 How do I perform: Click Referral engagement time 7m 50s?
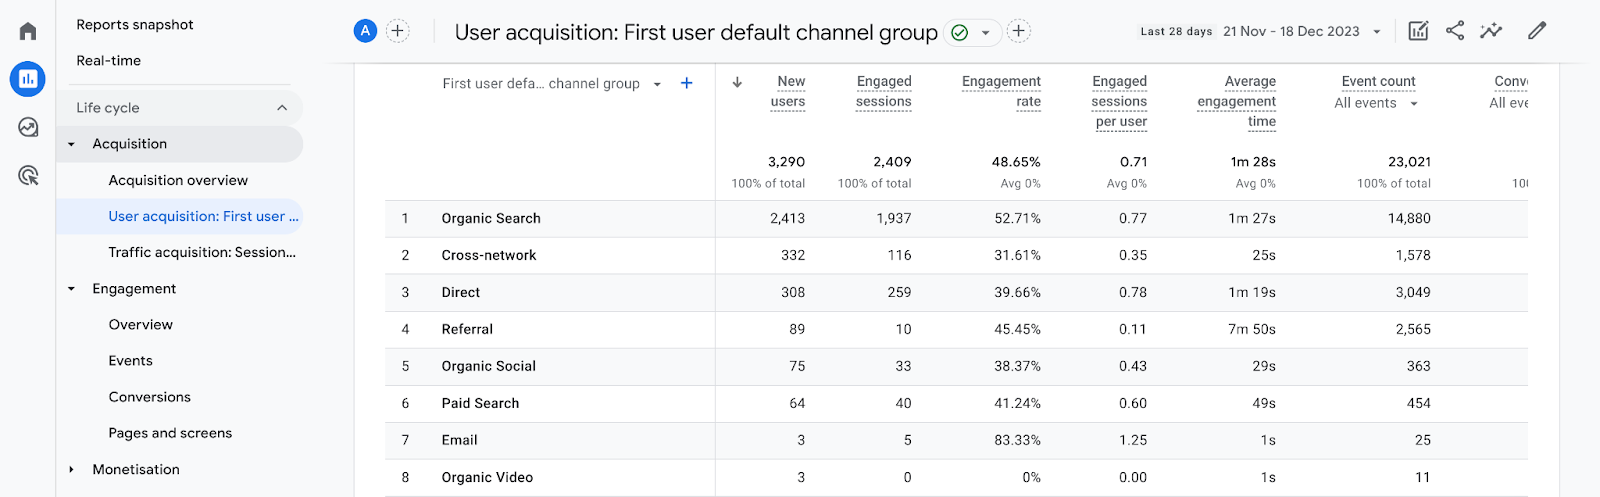[x=1252, y=330]
